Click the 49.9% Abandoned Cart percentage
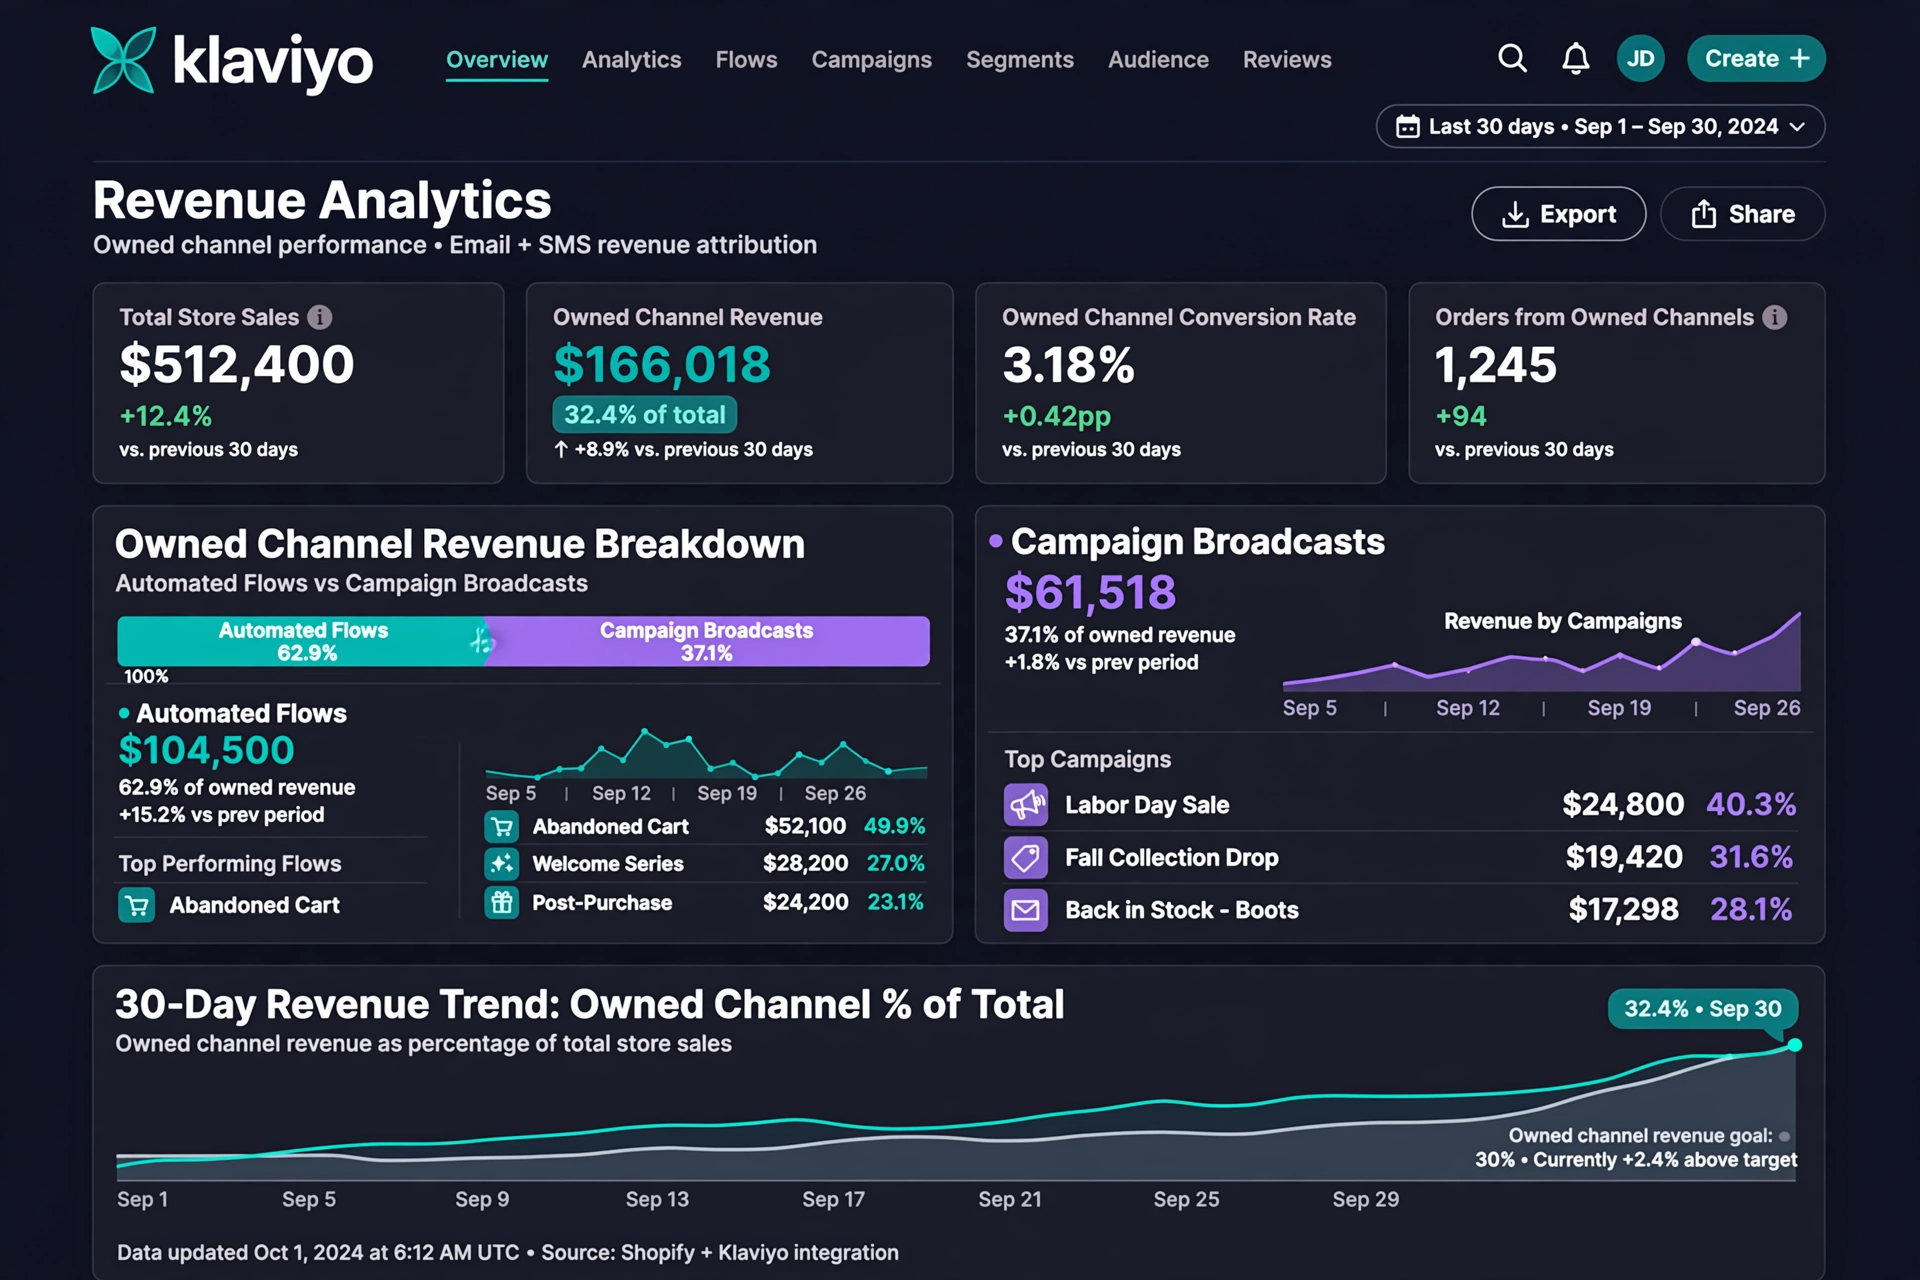 point(894,827)
